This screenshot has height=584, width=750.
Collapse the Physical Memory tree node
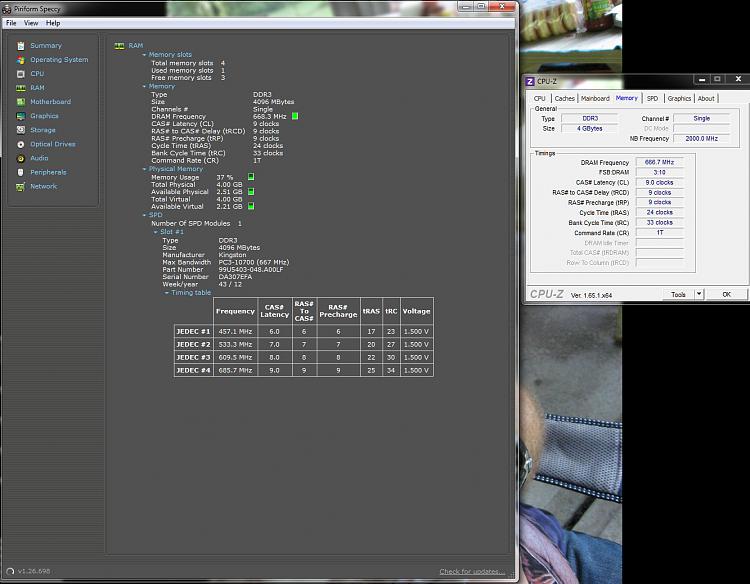[144, 169]
